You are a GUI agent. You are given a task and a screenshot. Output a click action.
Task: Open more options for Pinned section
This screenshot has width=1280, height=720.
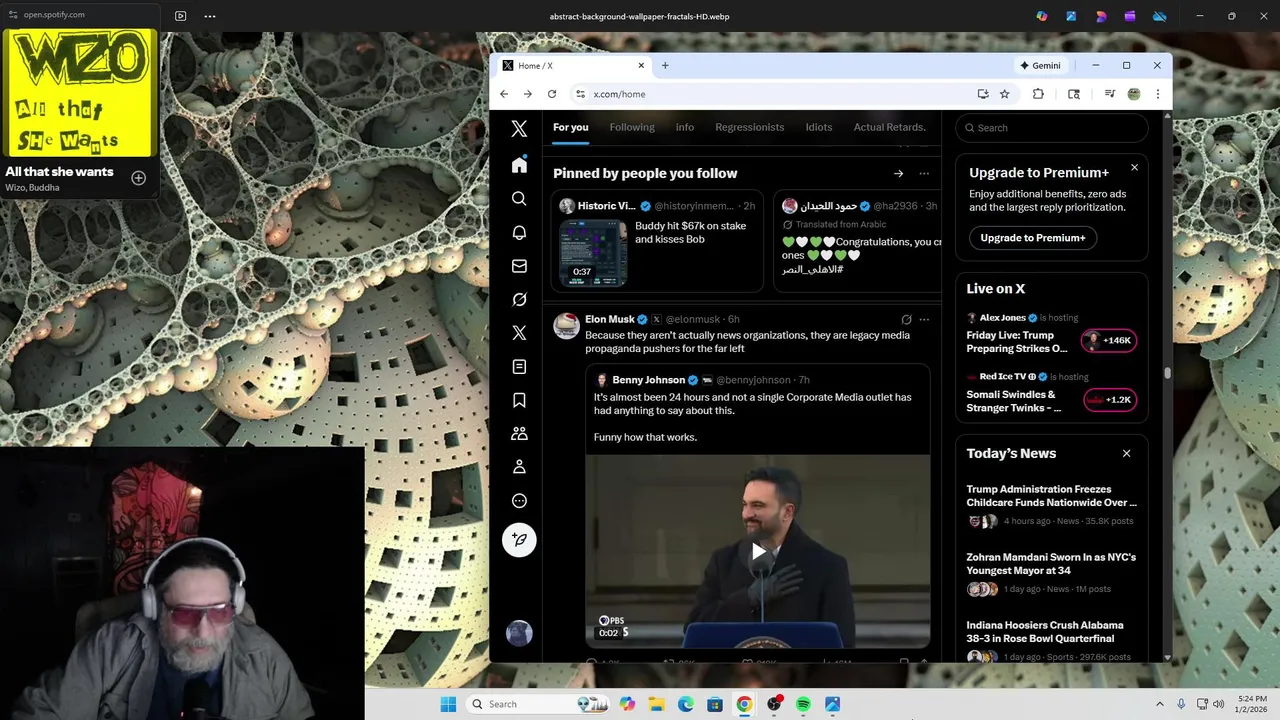pyautogui.click(x=924, y=173)
